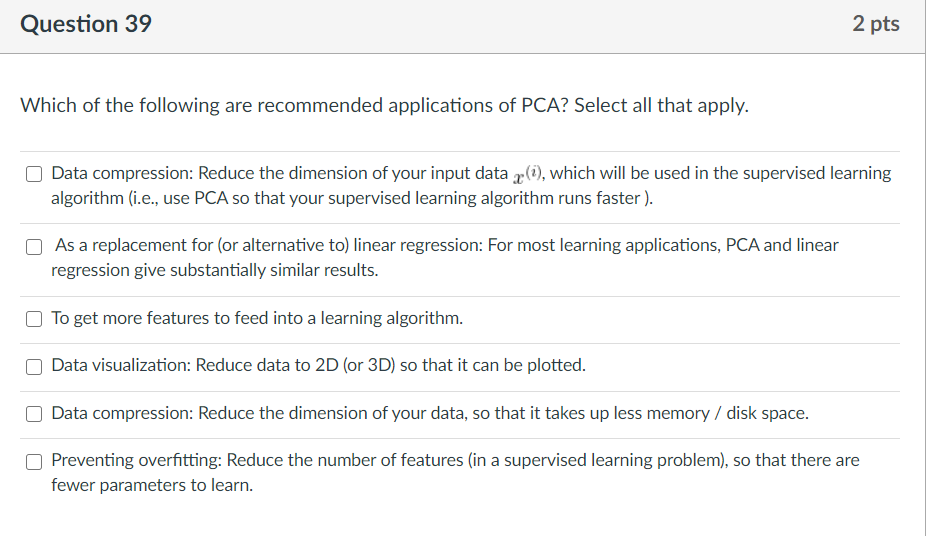This screenshot has height=536, width=927.
Task: Enable the Data visualization checkbox
Action: coord(34,367)
